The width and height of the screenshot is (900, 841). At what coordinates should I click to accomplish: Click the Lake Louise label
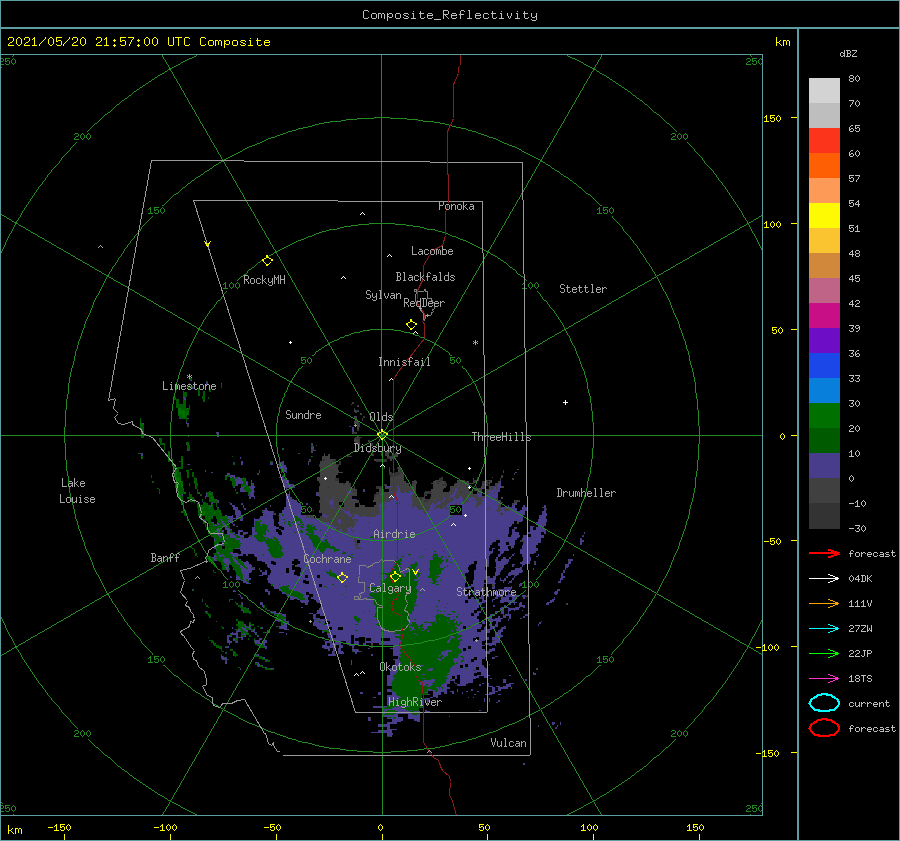tap(77, 491)
